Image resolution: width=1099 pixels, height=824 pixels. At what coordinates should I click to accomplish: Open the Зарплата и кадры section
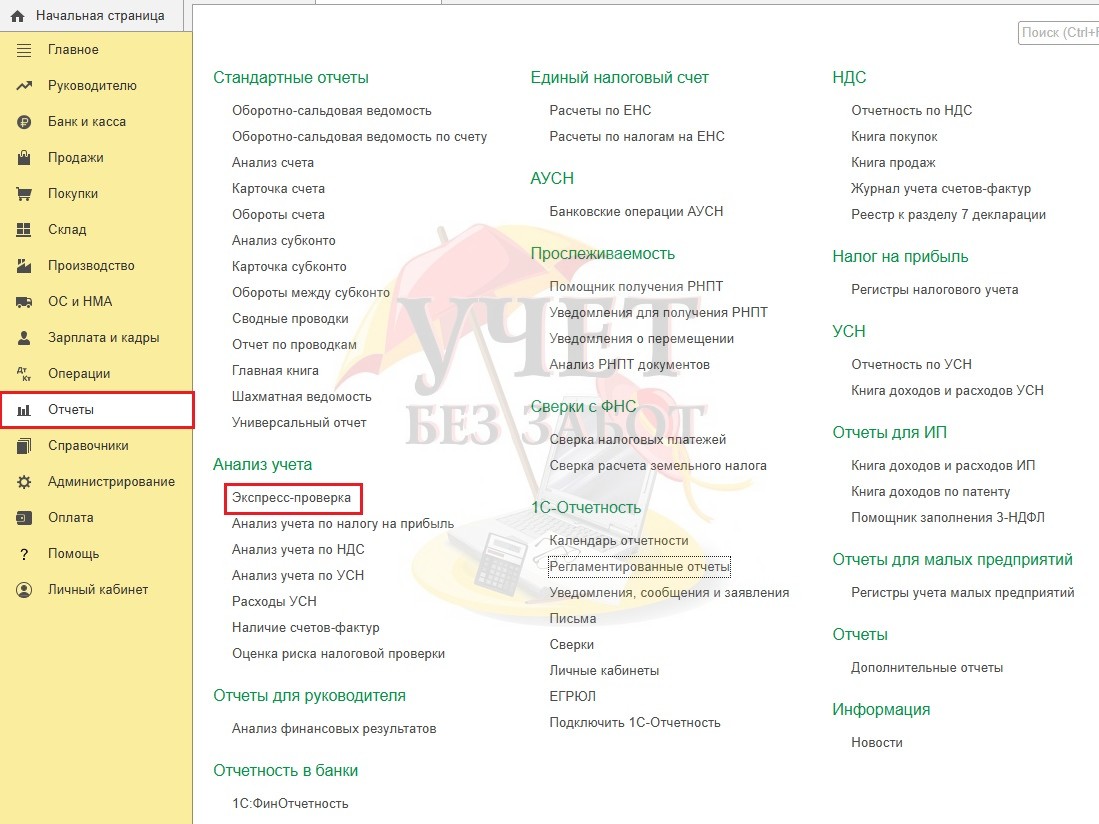point(103,338)
